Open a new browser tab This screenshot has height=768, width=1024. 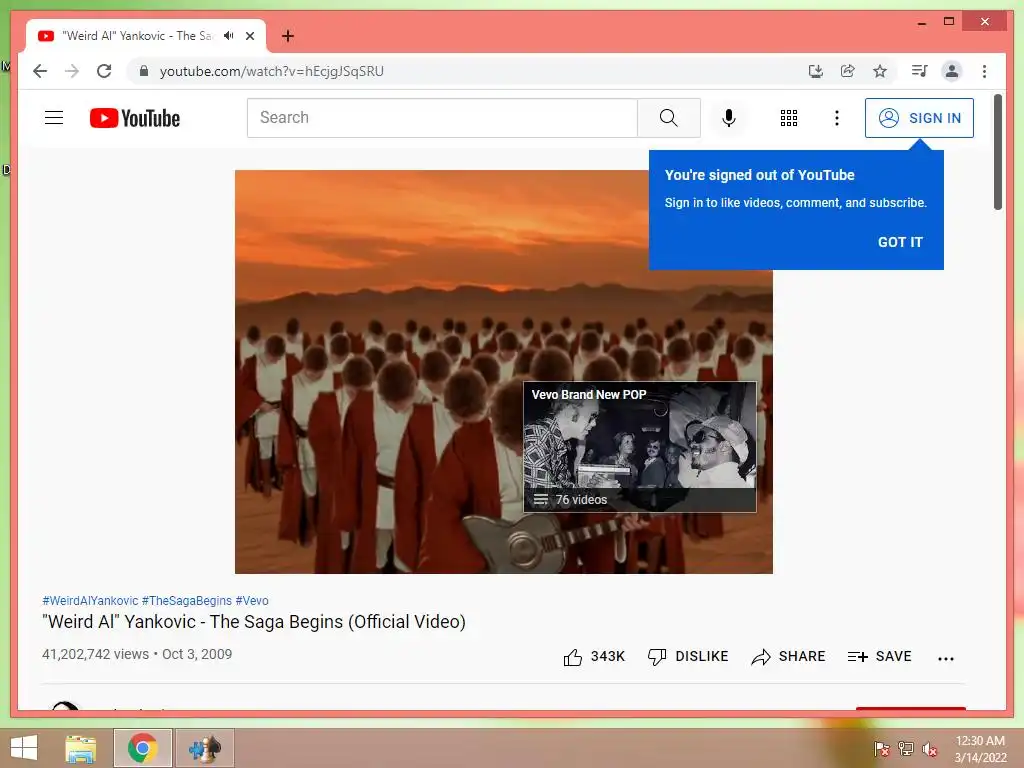287,36
